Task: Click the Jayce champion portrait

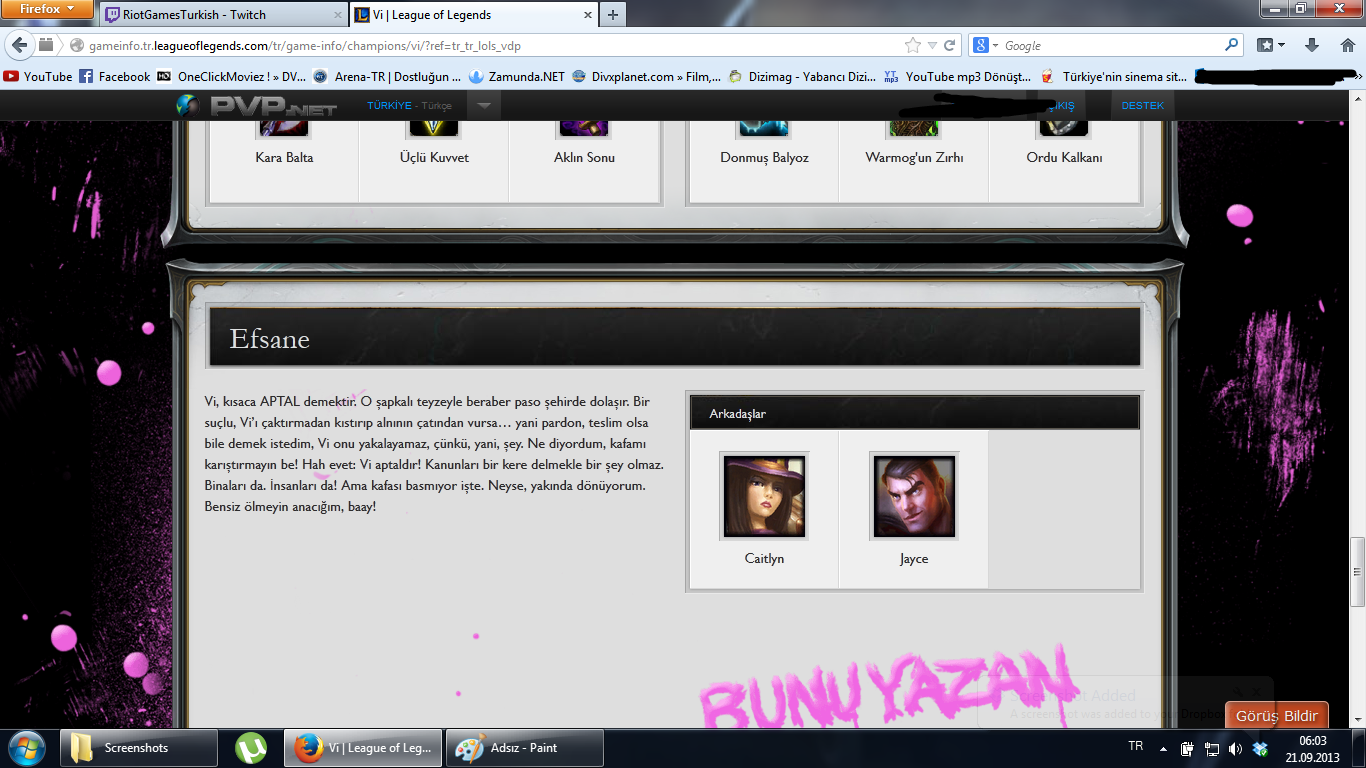Action: (x=914, y=496)
